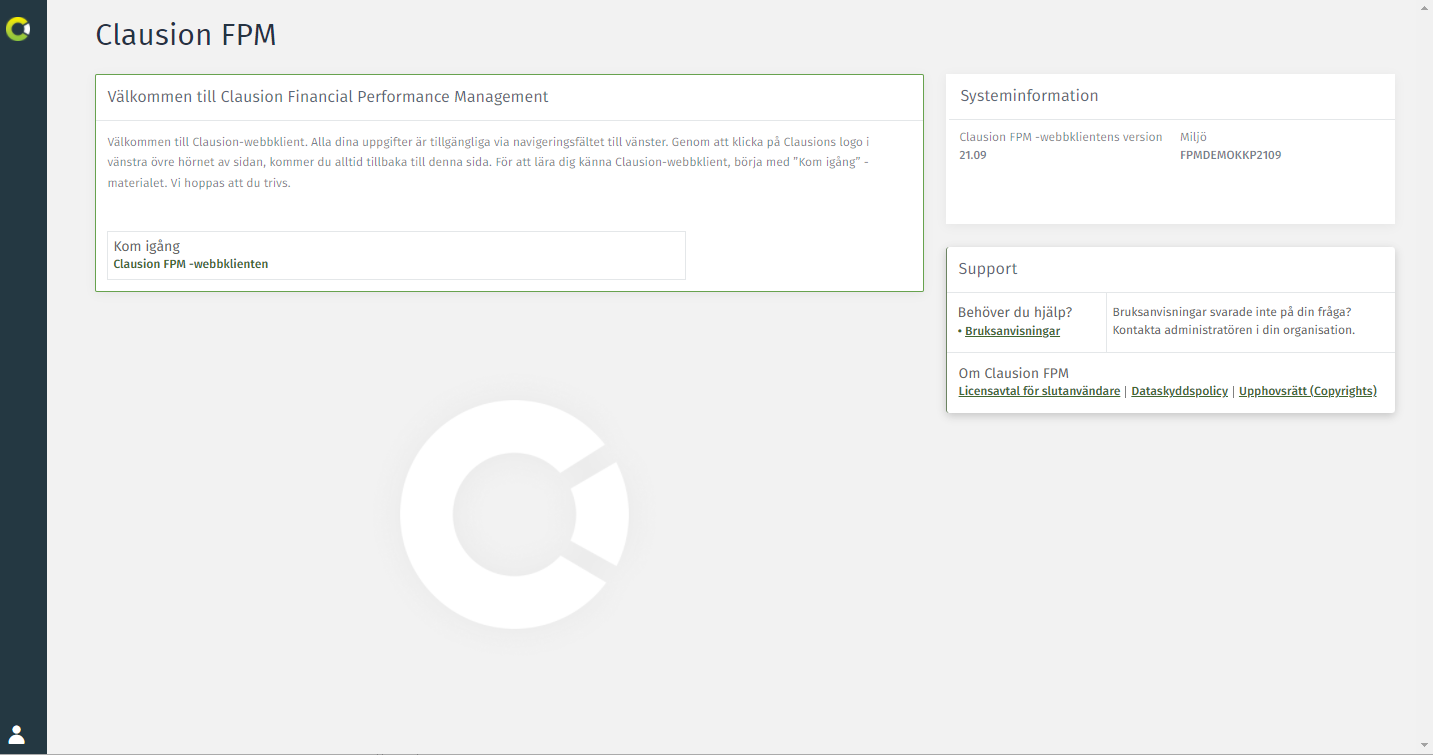Click Clausion FPM -webbklientens version label
Screen dimensions: 1433x755
tap(1060, 137)
